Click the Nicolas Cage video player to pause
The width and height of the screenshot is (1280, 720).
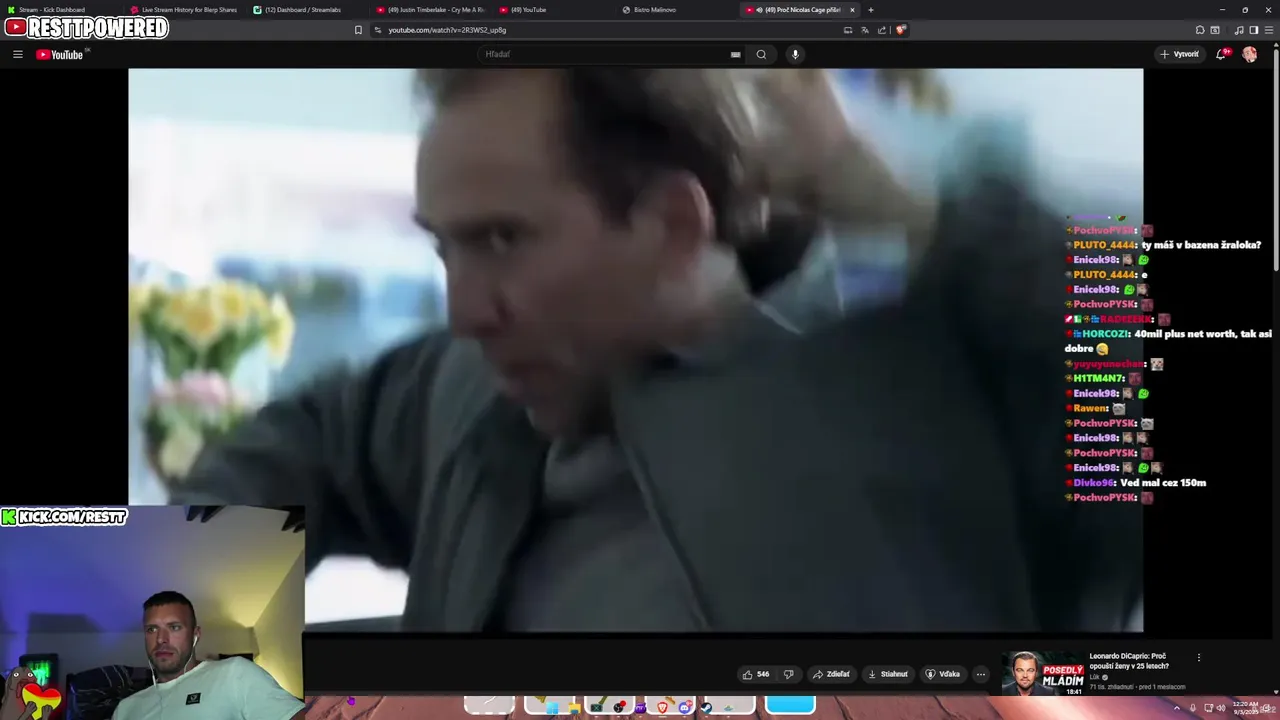pos(635,350)
